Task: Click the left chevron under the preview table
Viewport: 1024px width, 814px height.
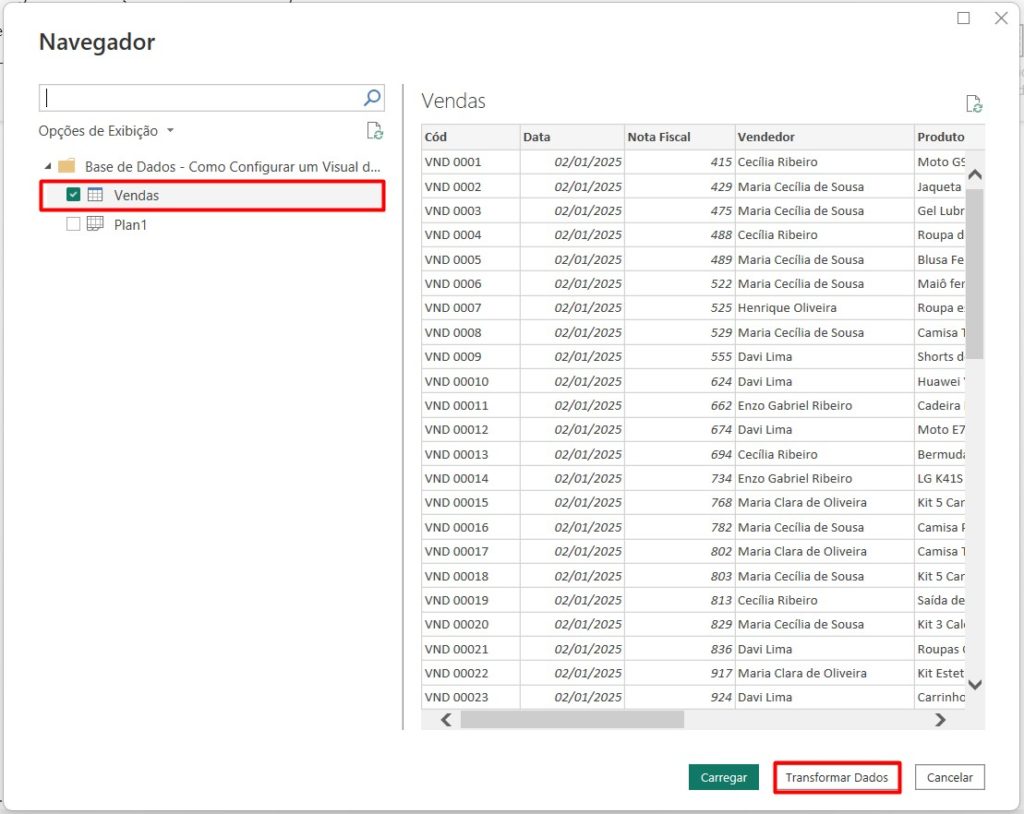Action: 446,719
